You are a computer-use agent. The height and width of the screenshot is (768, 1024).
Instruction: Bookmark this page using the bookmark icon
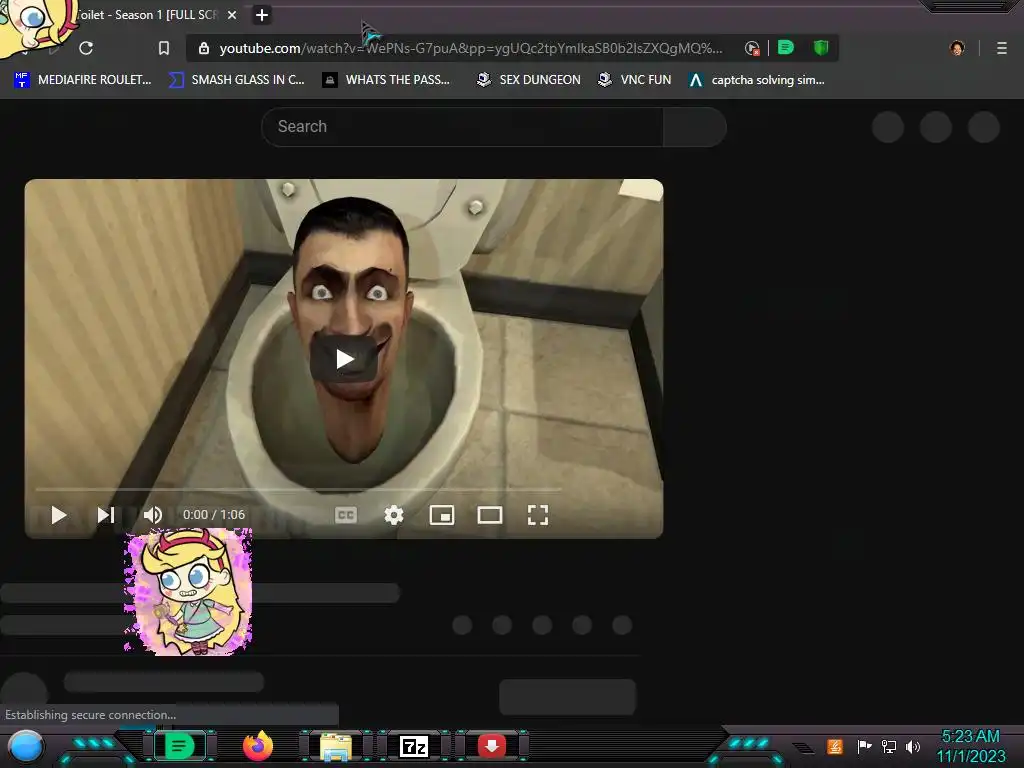click(164, 48)
